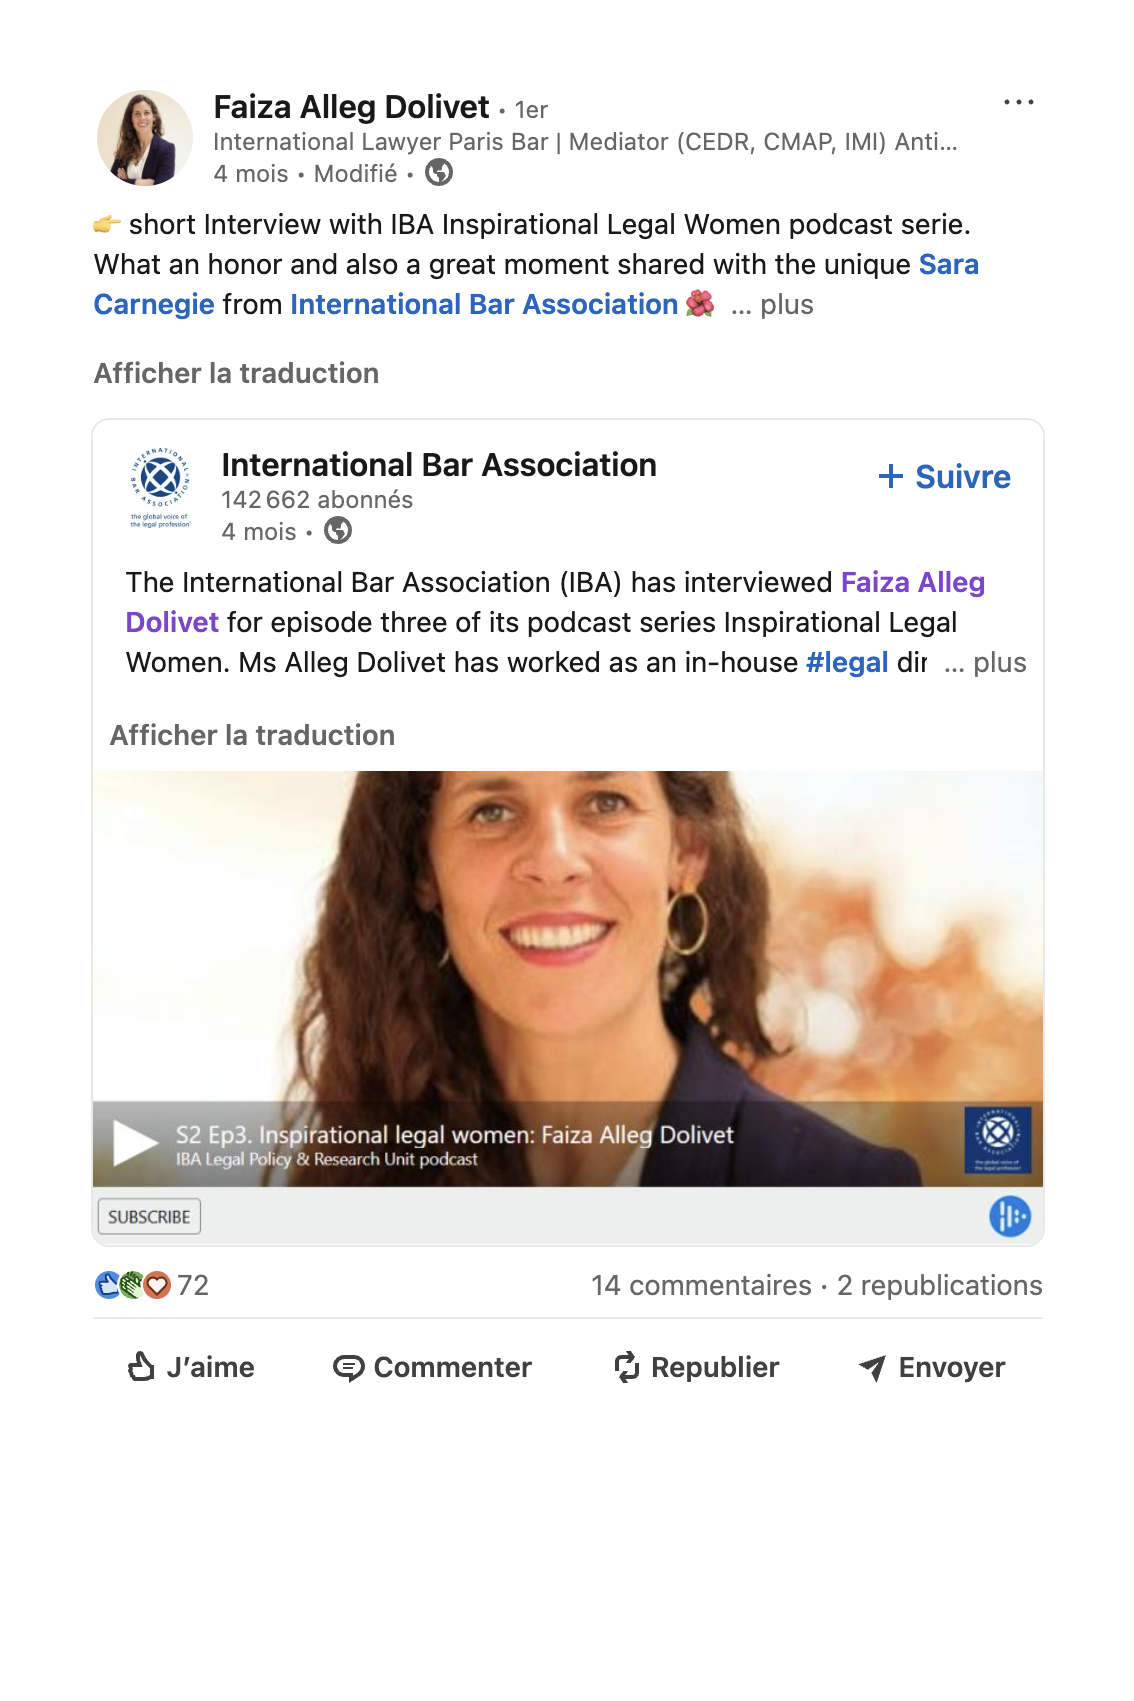
Task: Show translation of the IBA shared post
Action: click(252, 735)
